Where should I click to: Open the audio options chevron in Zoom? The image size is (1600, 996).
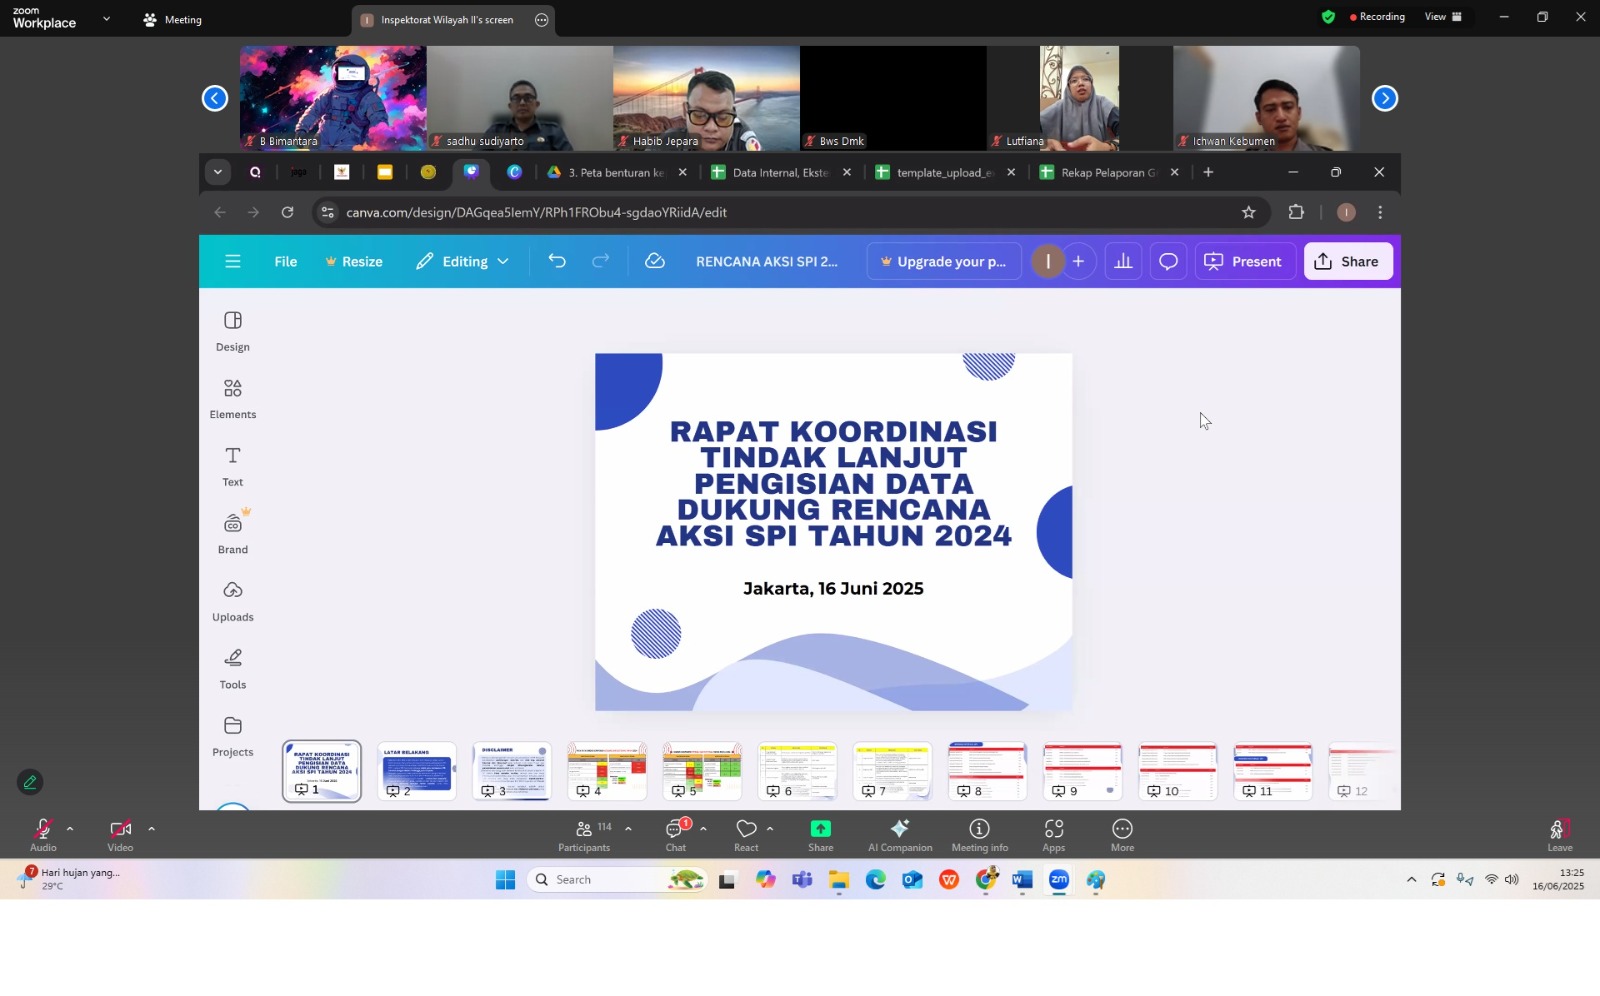tap(70, 829)
